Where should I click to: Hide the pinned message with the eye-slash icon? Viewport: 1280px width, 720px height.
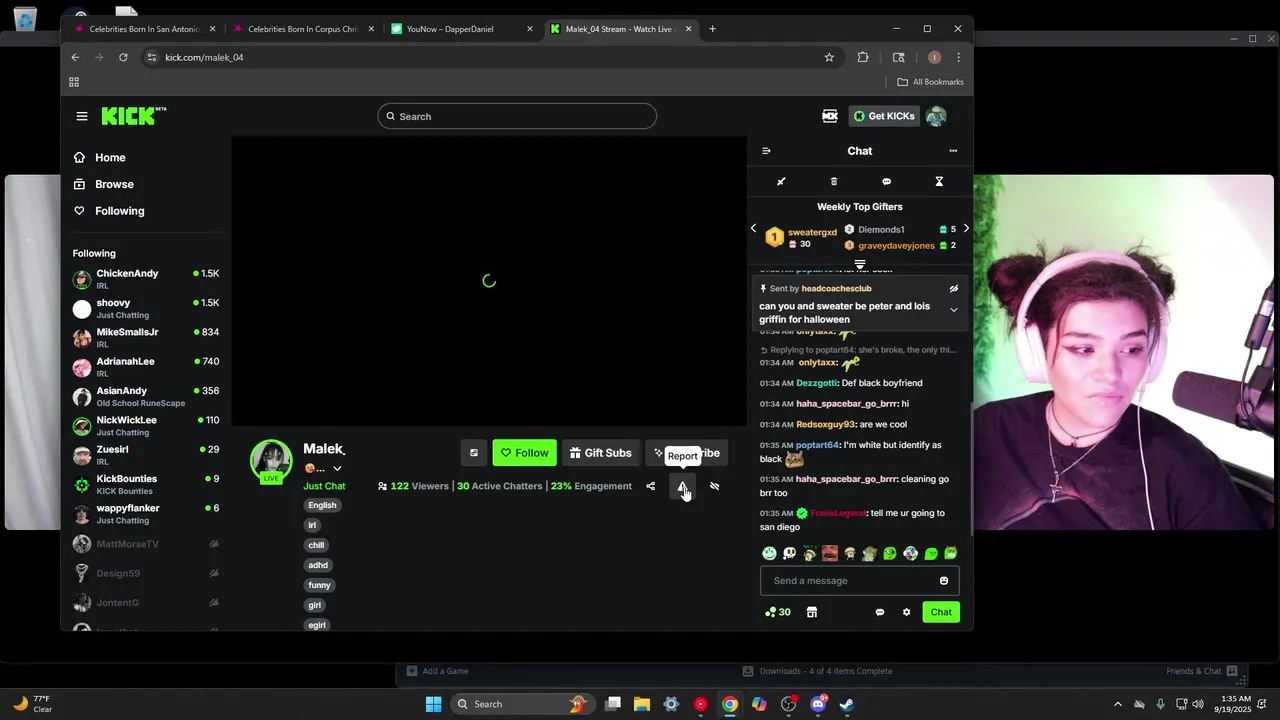pyautogui.click(x=953, y=289)
